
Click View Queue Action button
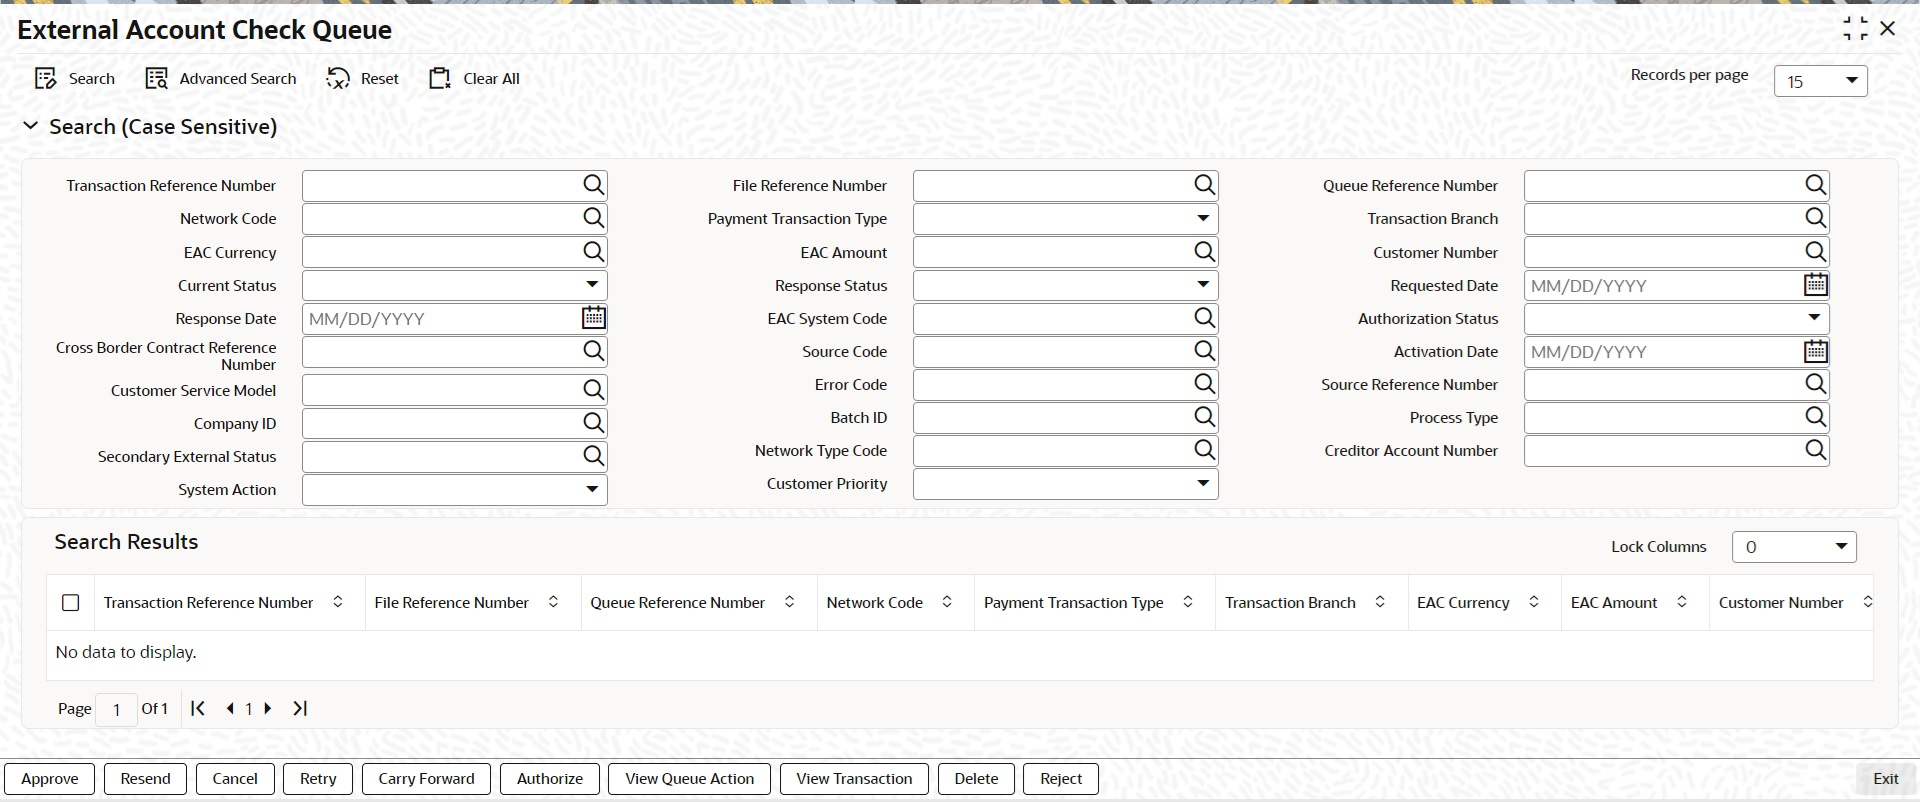pyautogui.click(x=689, y=779)
